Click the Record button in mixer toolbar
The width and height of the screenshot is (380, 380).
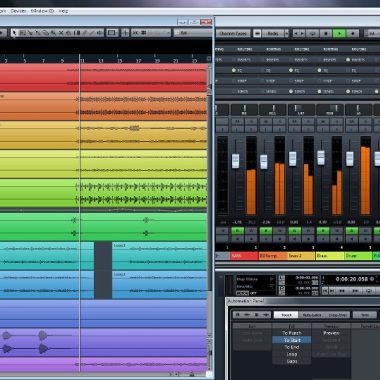point(353,33)
